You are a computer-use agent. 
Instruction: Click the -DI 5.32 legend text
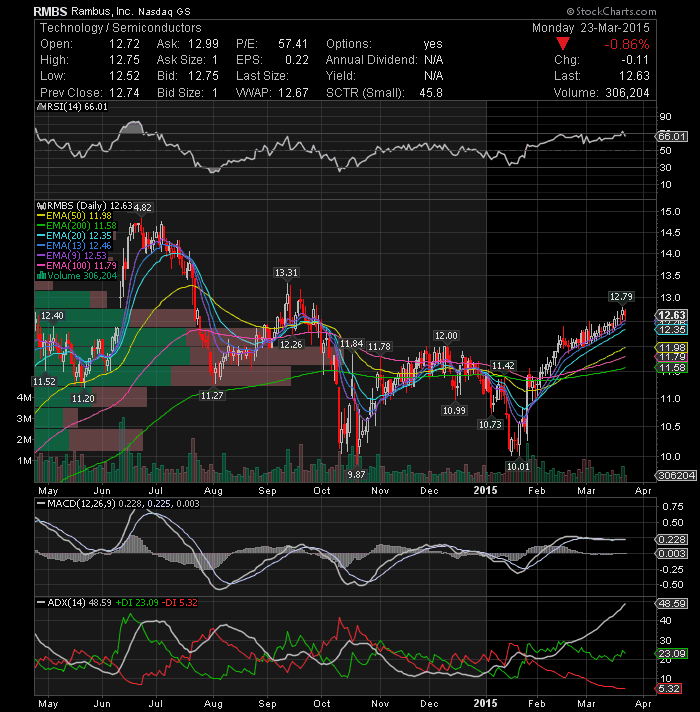tap(180, 603)
